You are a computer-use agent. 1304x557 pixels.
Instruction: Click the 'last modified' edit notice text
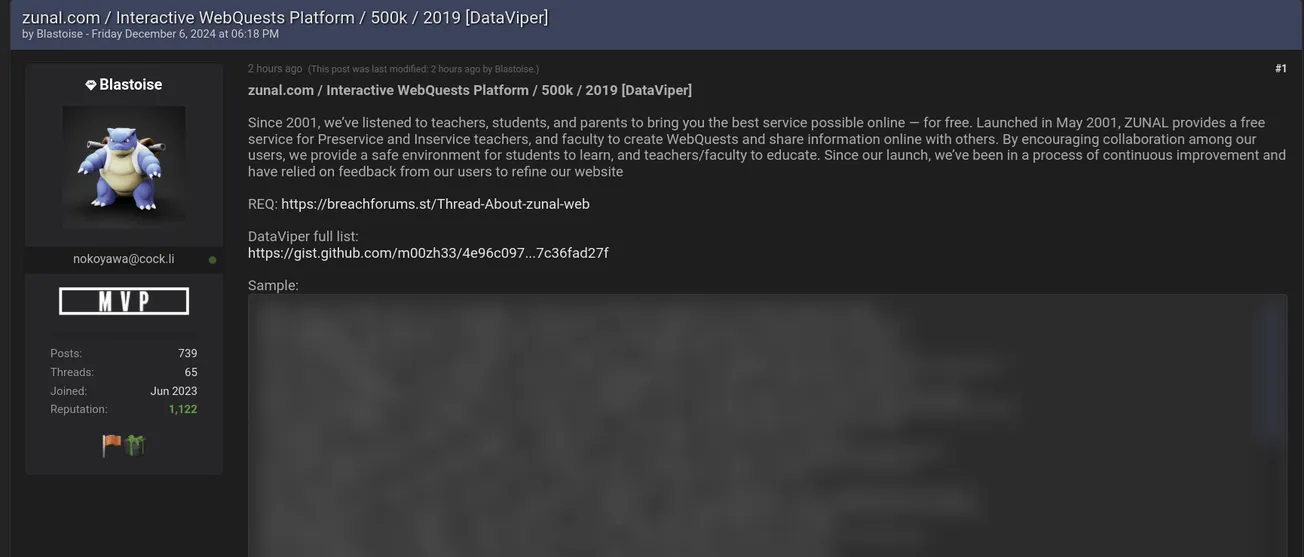(x=423, y=70)
